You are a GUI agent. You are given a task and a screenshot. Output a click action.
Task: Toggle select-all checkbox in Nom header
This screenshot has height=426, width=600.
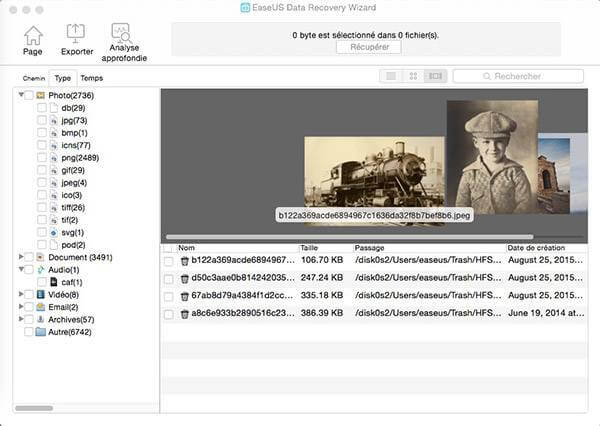(x=168, y=248)
